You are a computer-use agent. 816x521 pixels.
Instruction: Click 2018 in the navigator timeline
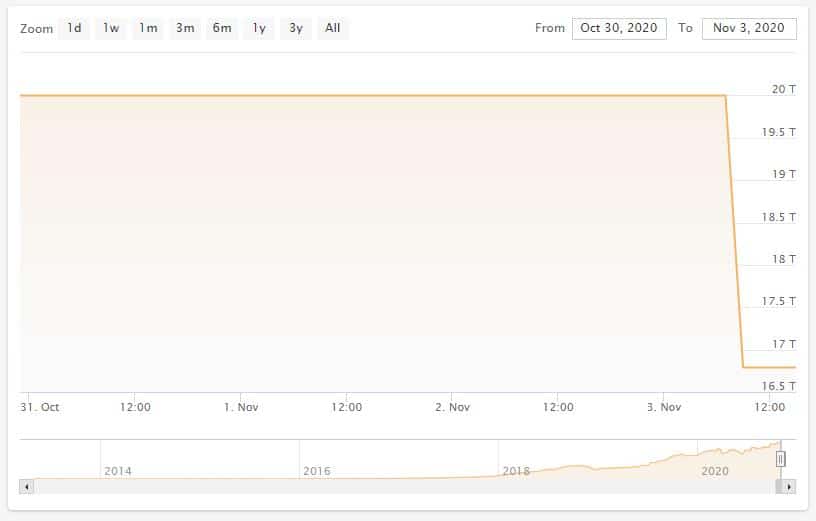(x=516, y=471)
